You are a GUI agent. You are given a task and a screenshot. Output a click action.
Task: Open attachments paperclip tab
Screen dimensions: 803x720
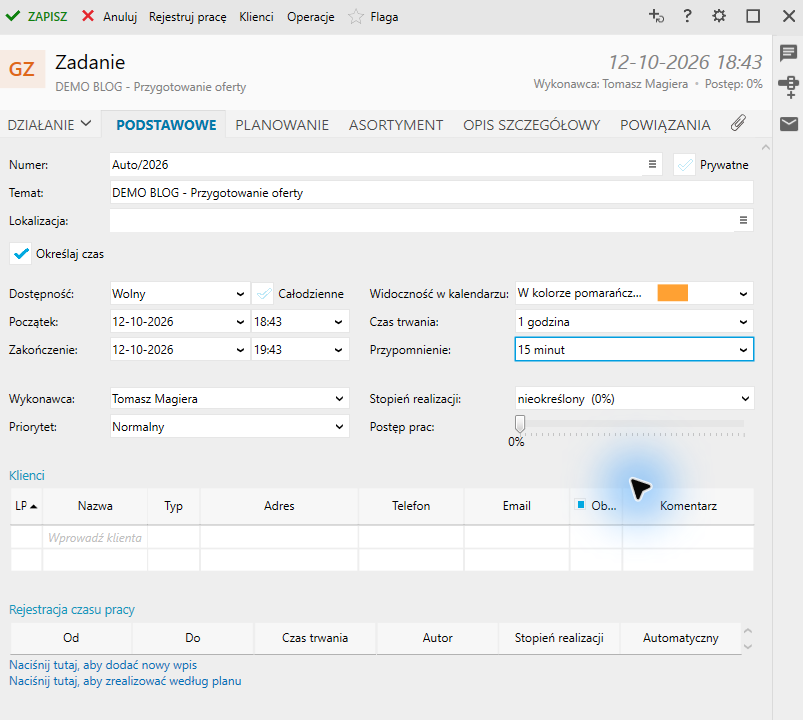coord(738,123)
